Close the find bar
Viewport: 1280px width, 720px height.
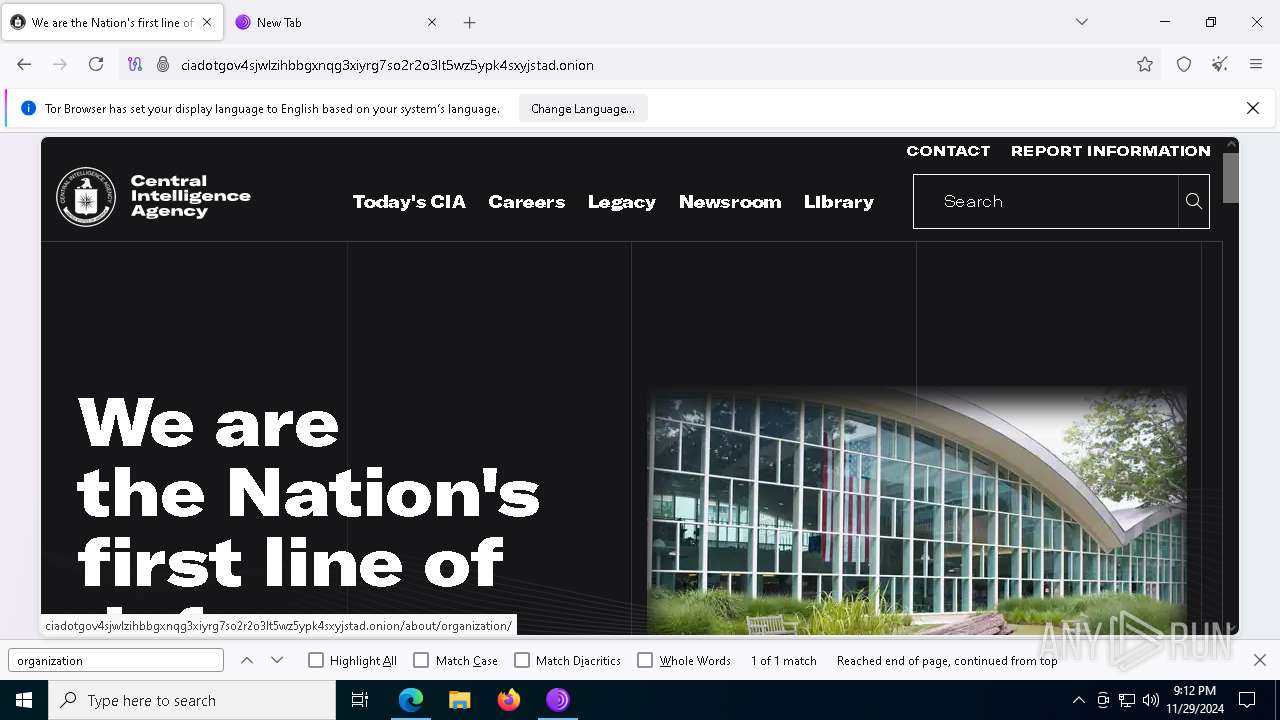click(1260, 660)
